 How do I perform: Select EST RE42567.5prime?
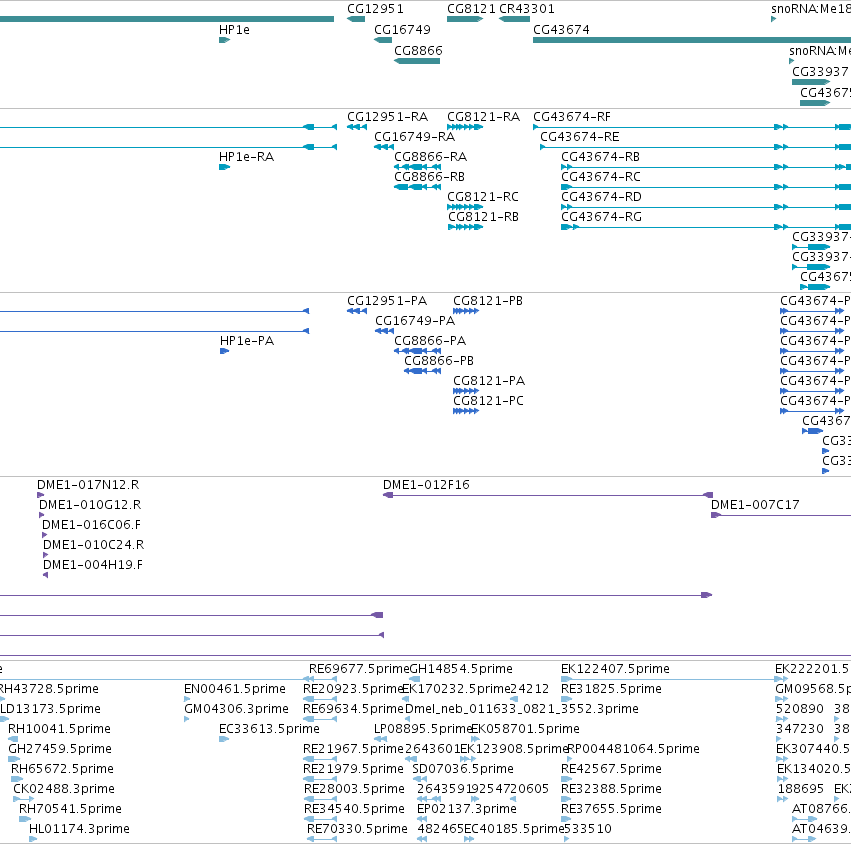(x=611, y=769)
